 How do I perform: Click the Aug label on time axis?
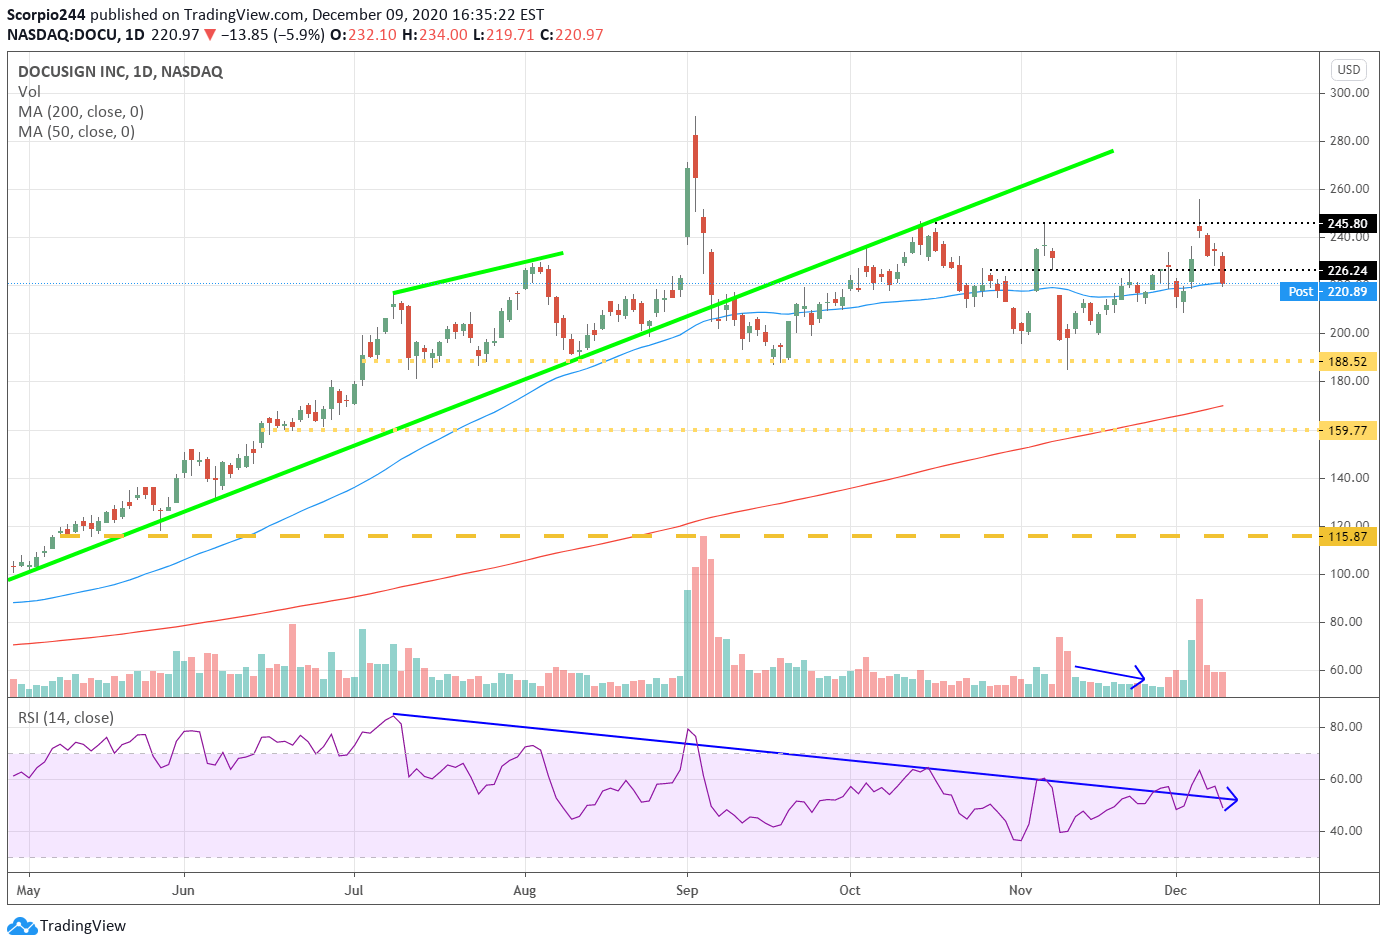click(x=525, y=890)
